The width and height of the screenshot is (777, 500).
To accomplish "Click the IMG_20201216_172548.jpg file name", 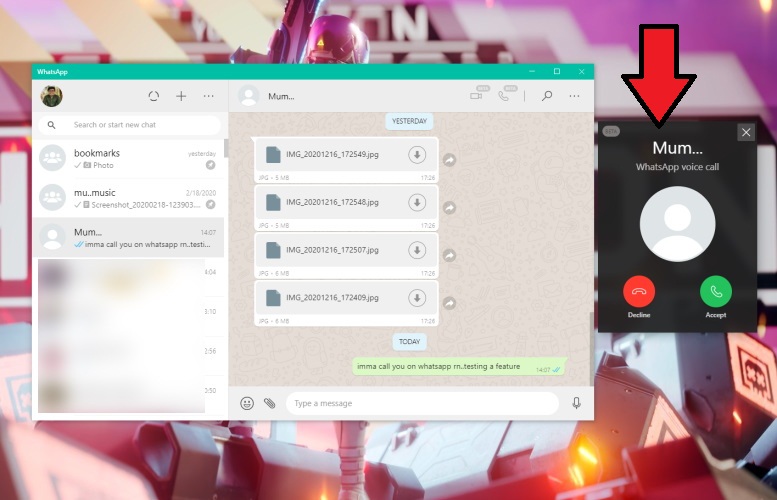I will pyautogui.click(x=333, y=202).
